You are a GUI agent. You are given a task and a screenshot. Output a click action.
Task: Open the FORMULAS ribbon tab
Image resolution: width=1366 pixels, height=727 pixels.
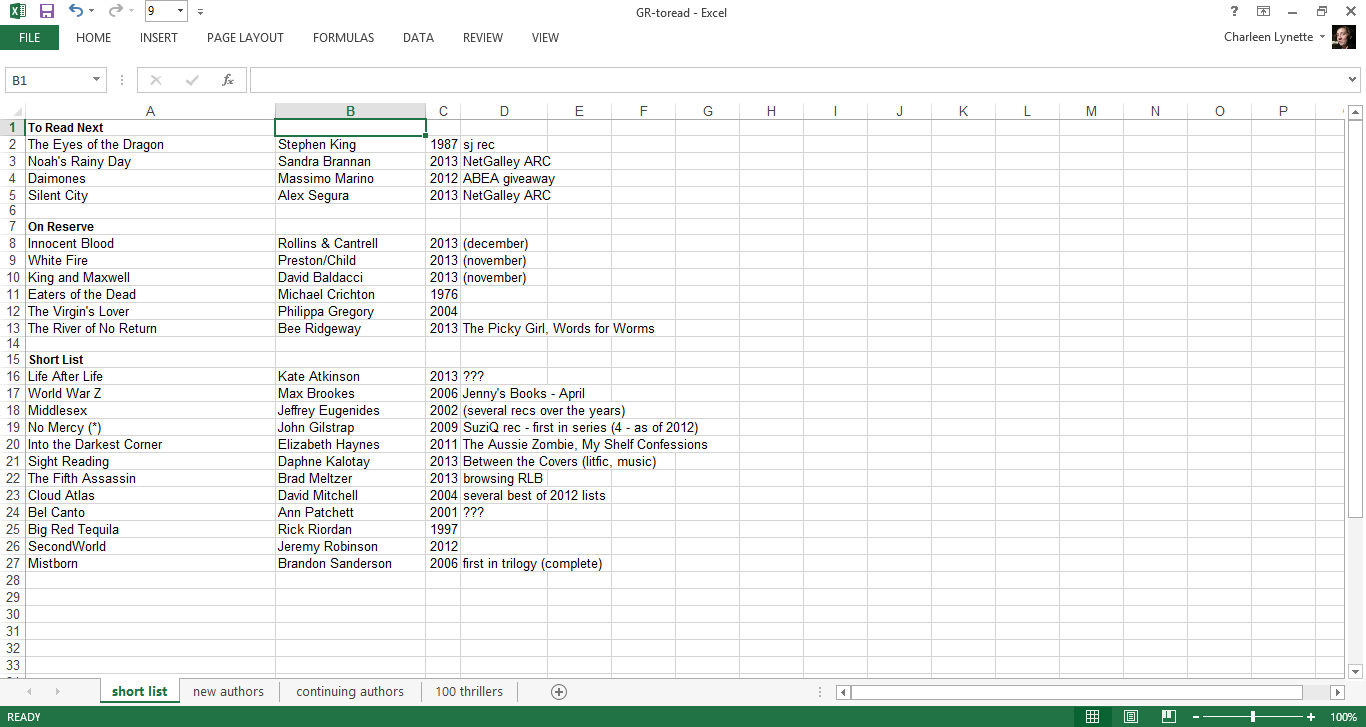[343, 38]
